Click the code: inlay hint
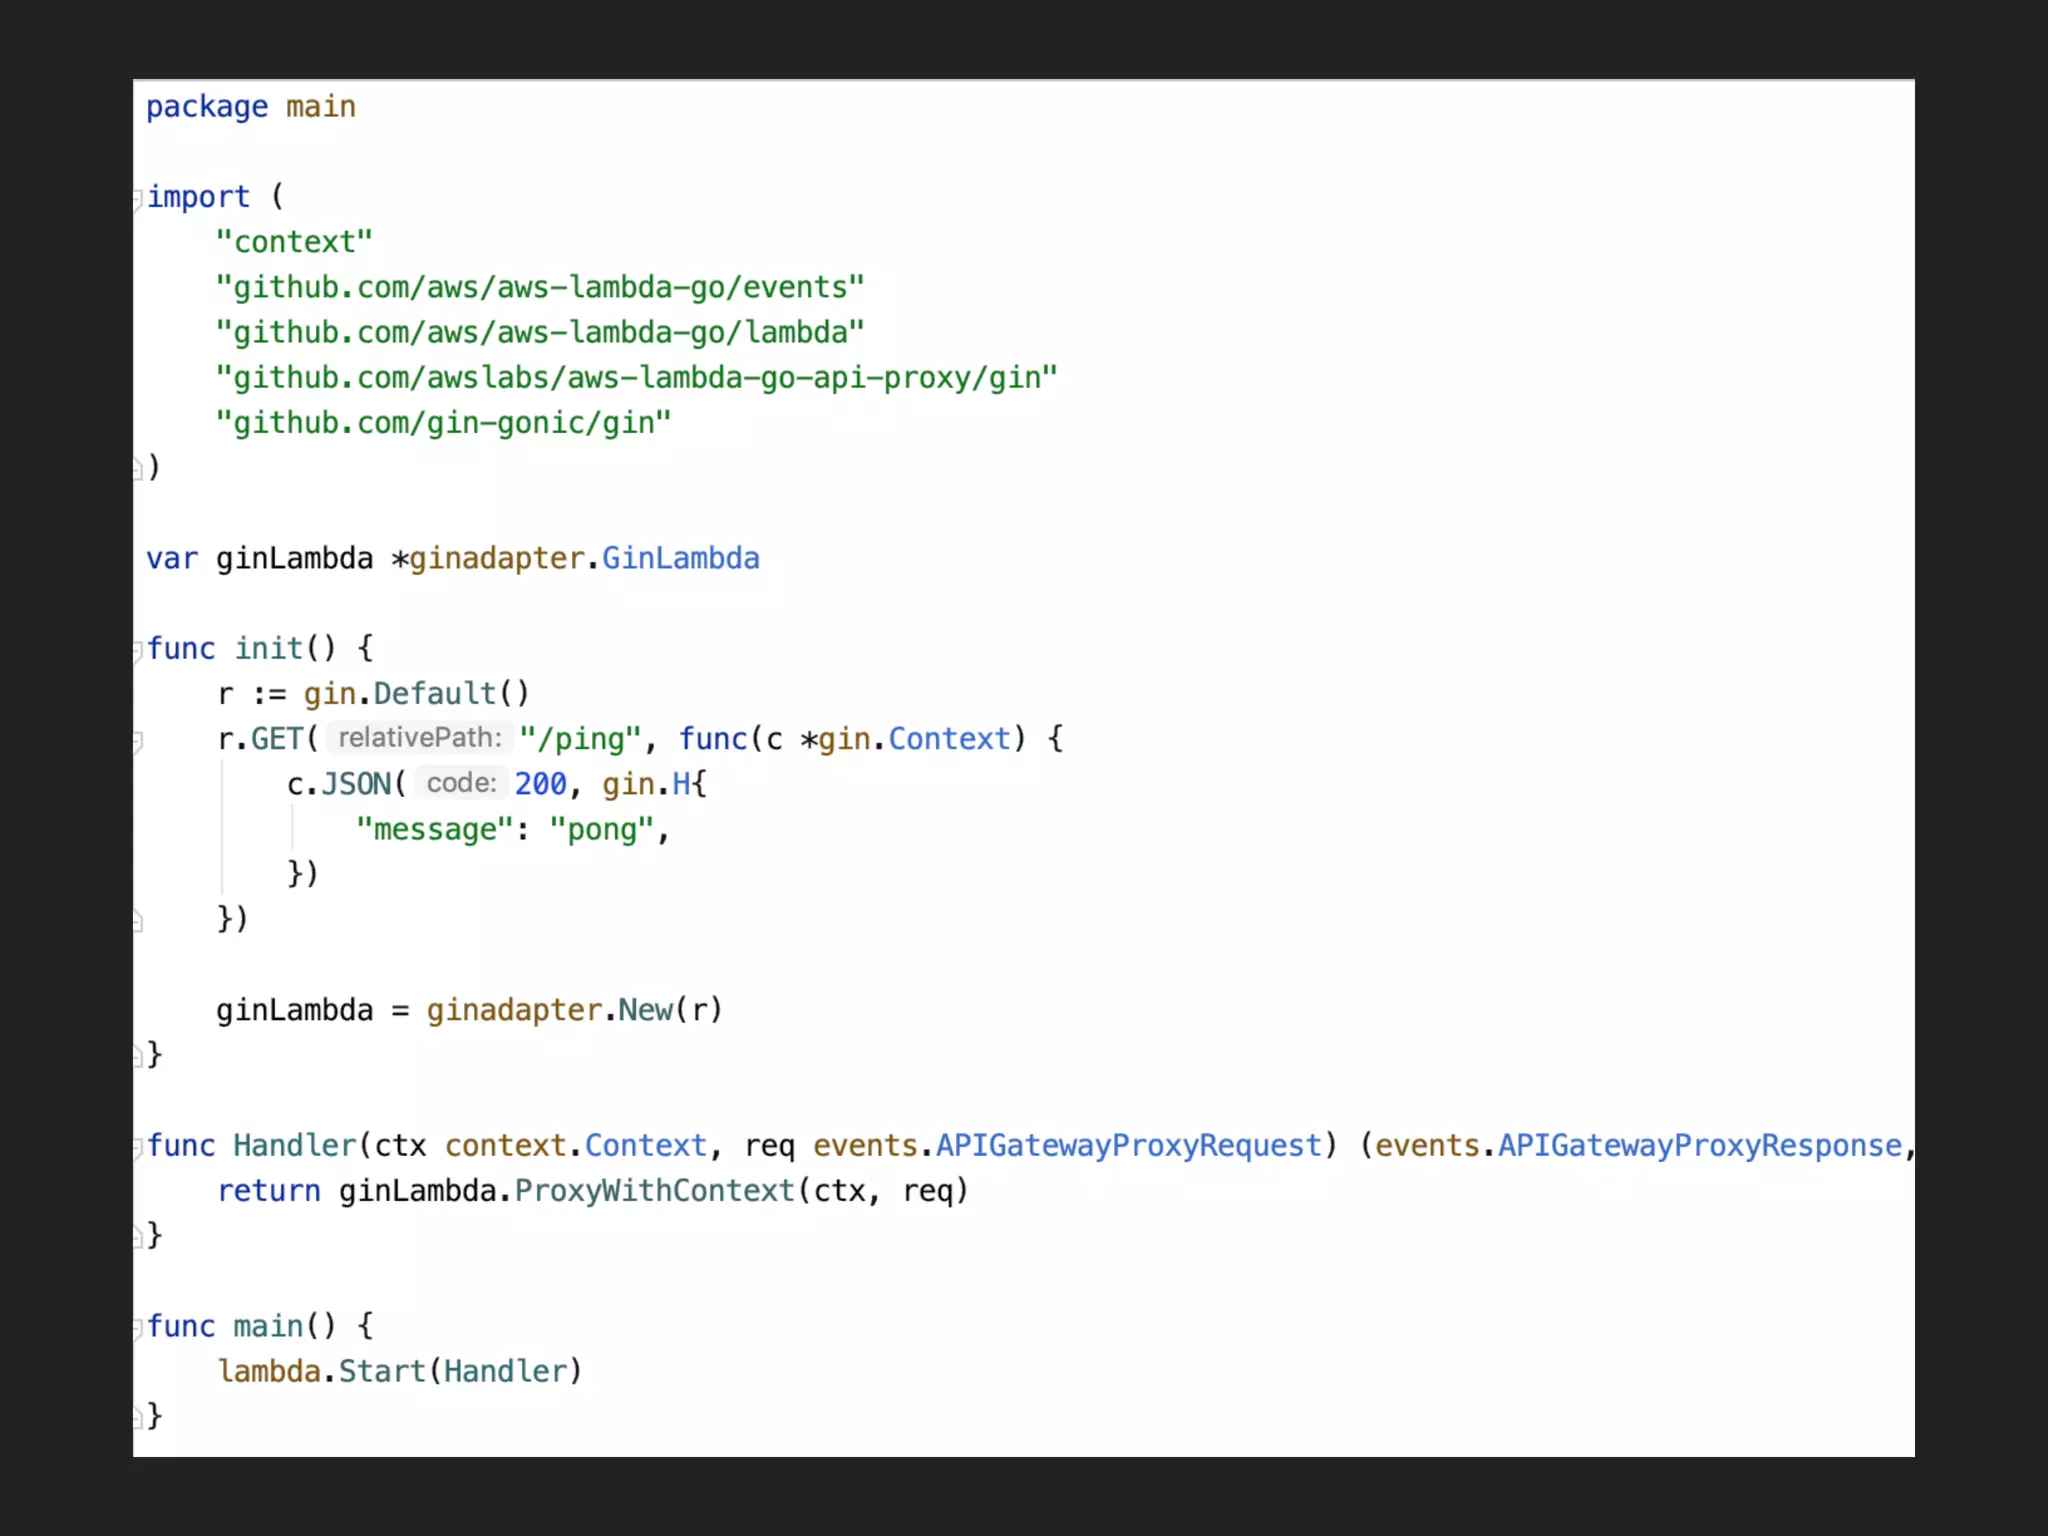Viewport: 2048px width, 1536px height. pyautogui.click(x=461, y=783)
